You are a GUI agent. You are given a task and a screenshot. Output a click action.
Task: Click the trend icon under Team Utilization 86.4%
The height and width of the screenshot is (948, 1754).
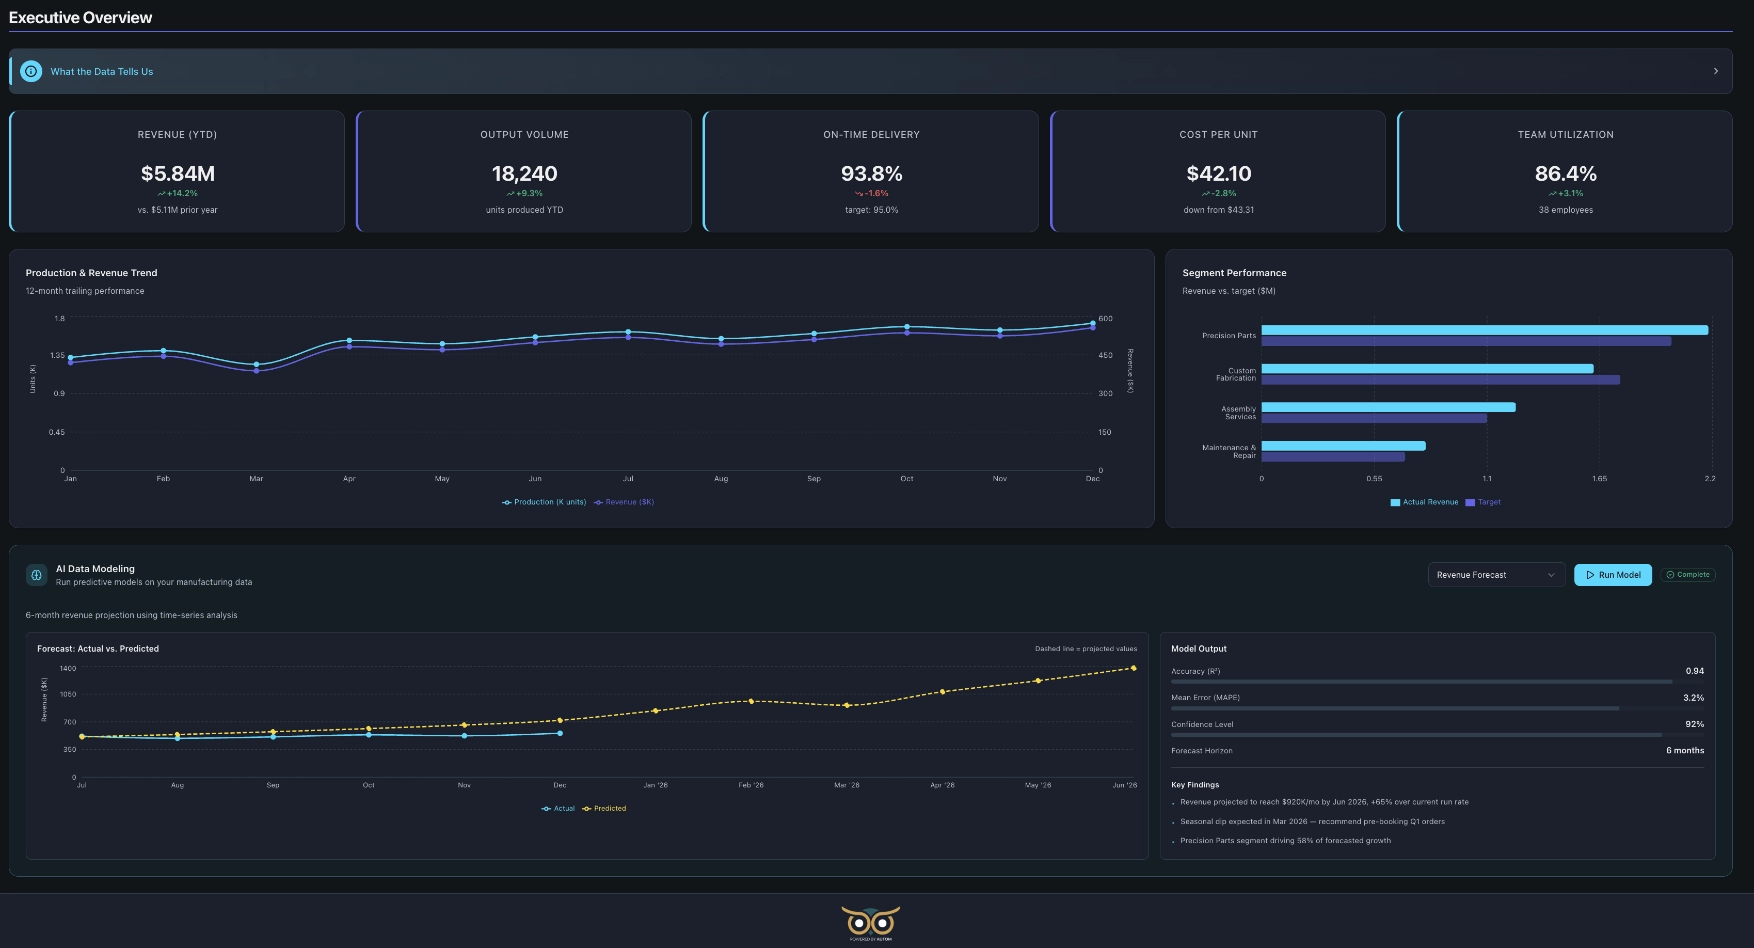pos(1552,194)
